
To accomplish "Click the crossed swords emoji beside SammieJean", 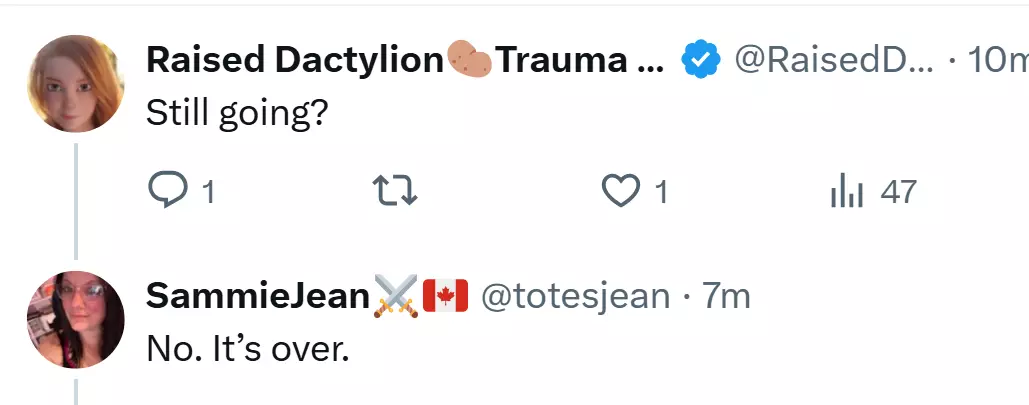I will [x=396, y=296].
